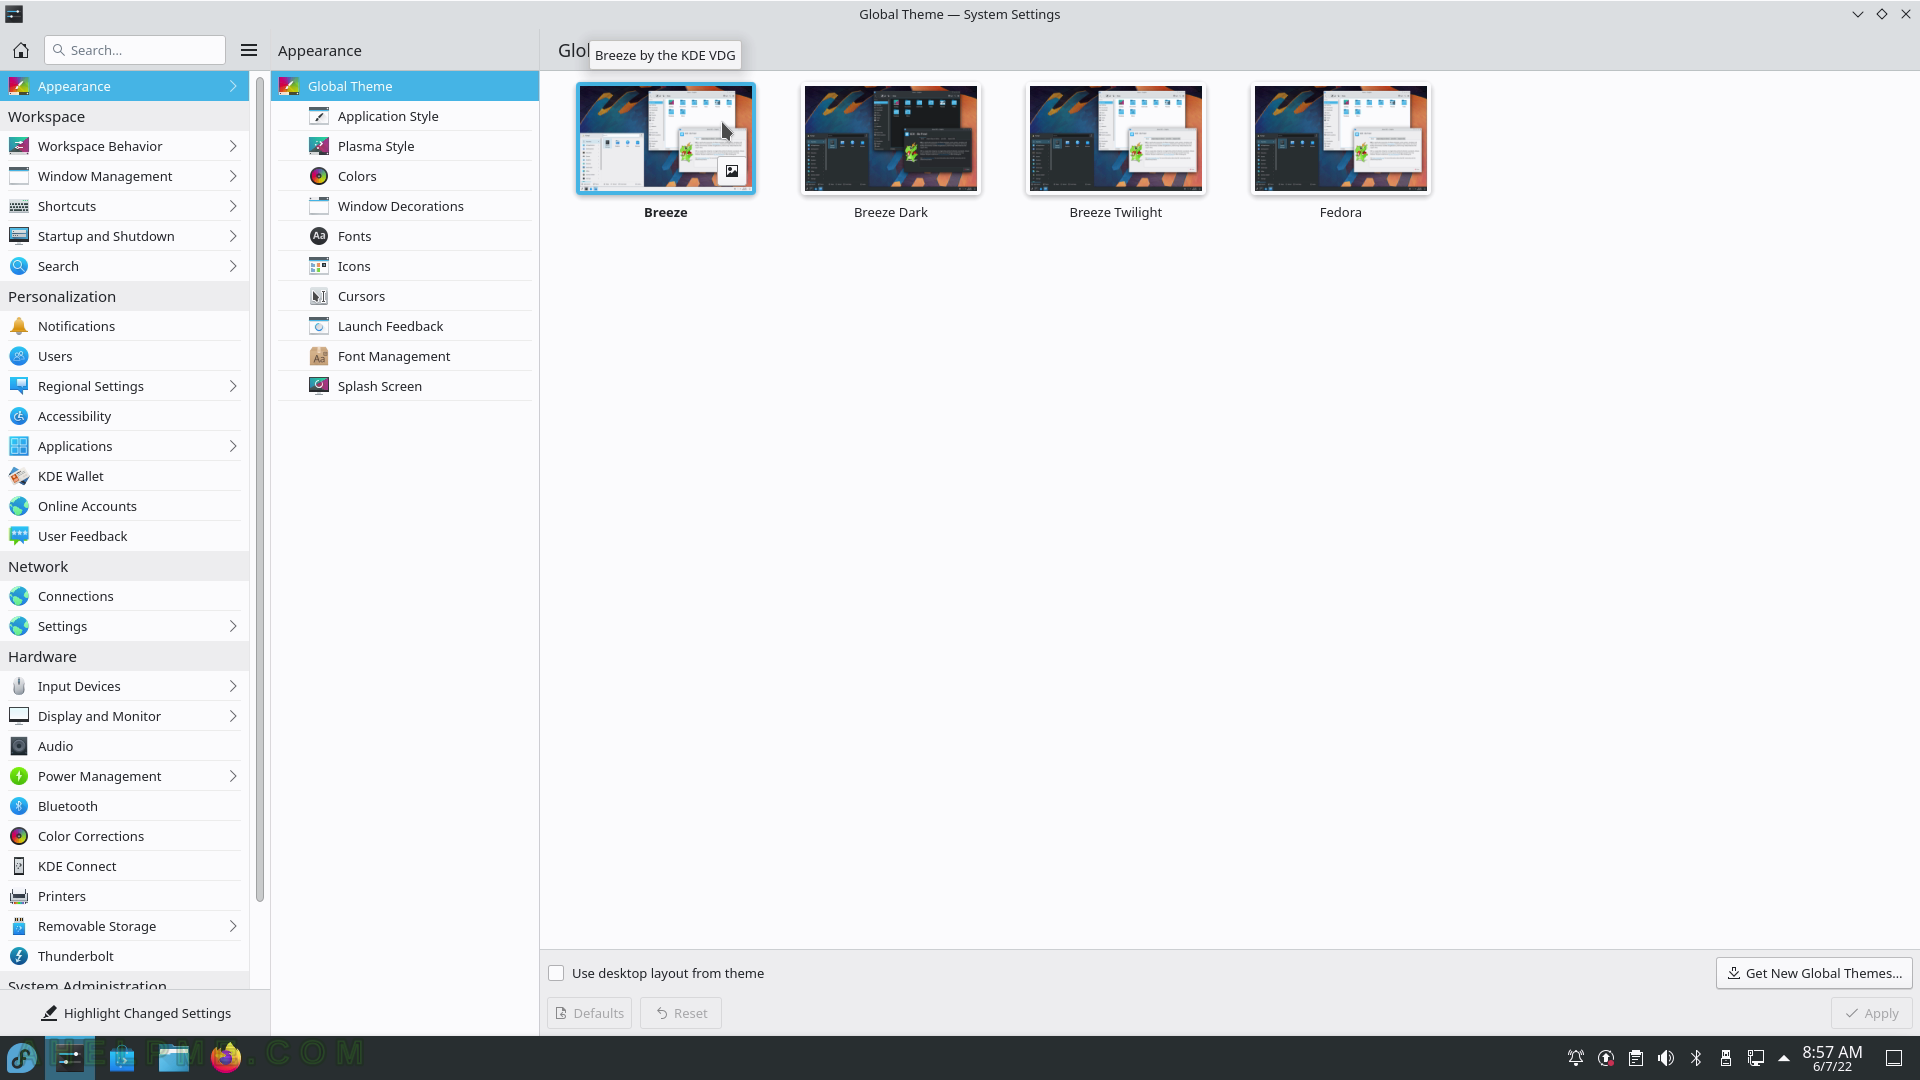Open the hamburger menu button

coord(249,50)
